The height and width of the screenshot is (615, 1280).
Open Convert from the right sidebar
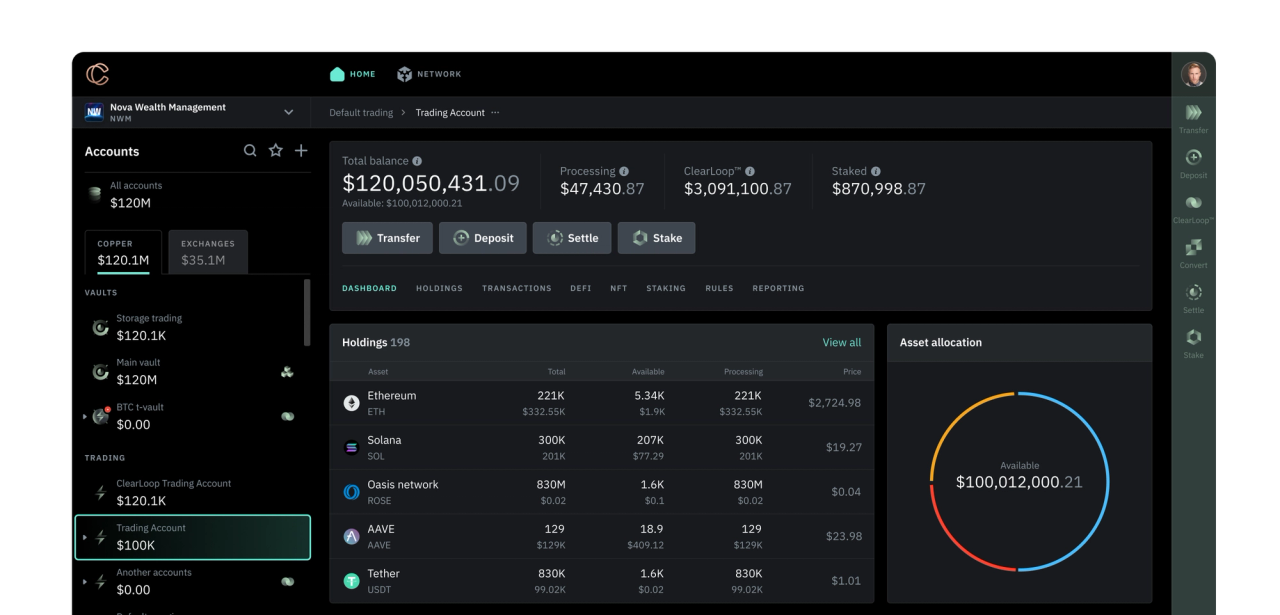pyautogui.click(x=1193, y=251)
